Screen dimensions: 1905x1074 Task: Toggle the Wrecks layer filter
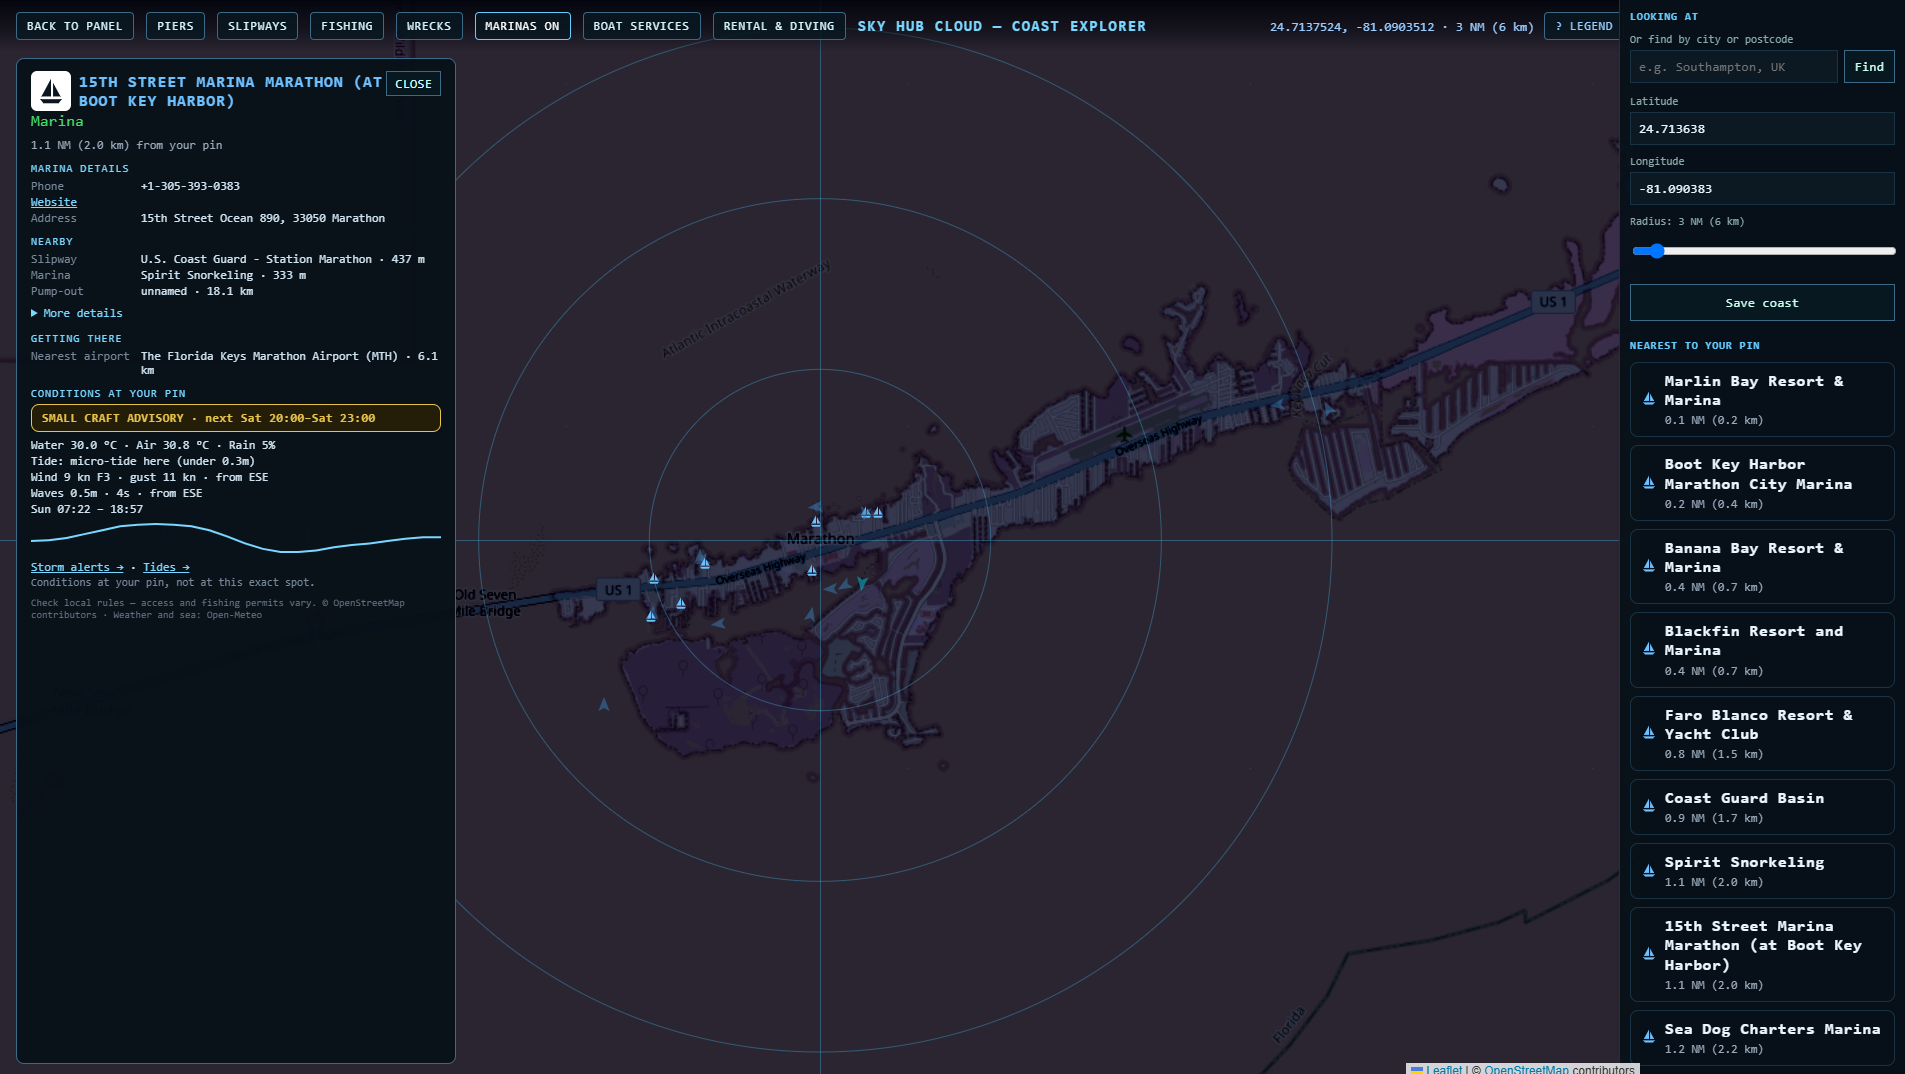click(x=429, y=26)
